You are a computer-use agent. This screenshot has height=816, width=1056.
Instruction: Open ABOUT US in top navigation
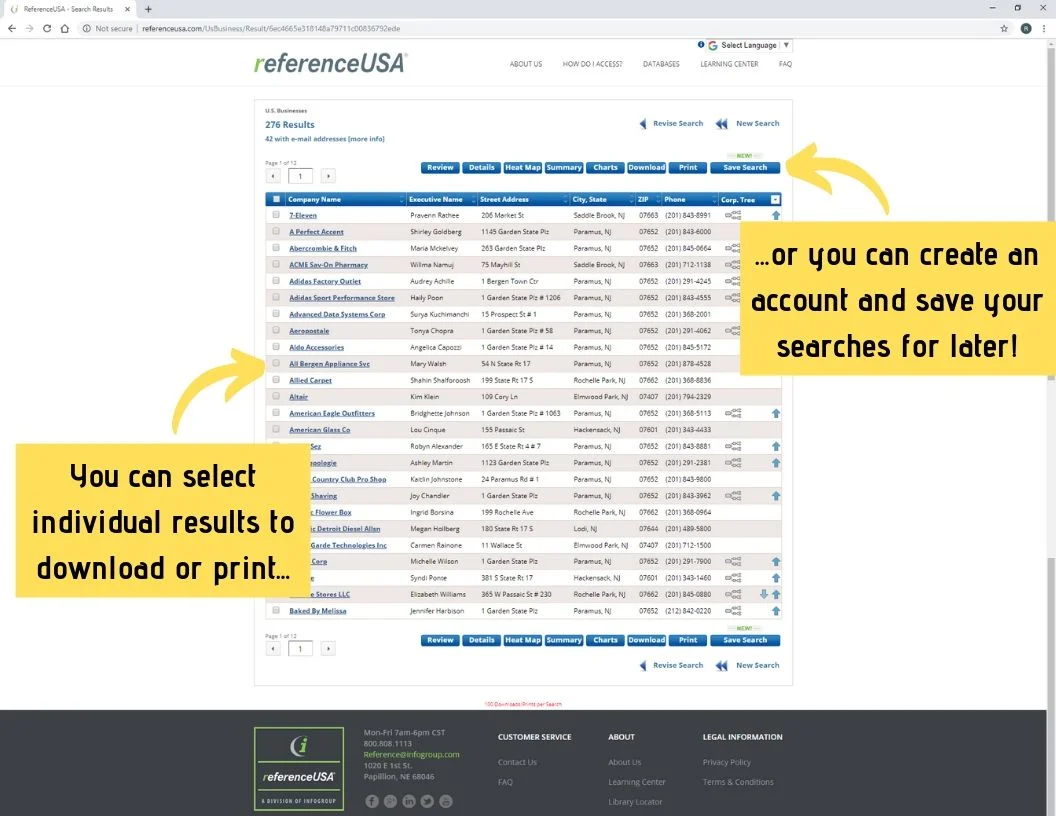[526, 64]
